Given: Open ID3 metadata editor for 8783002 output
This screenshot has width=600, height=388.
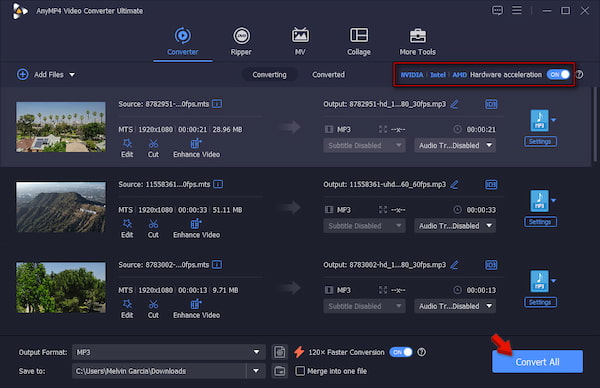Looking at the screenshot, I should [x=491, y=265].
